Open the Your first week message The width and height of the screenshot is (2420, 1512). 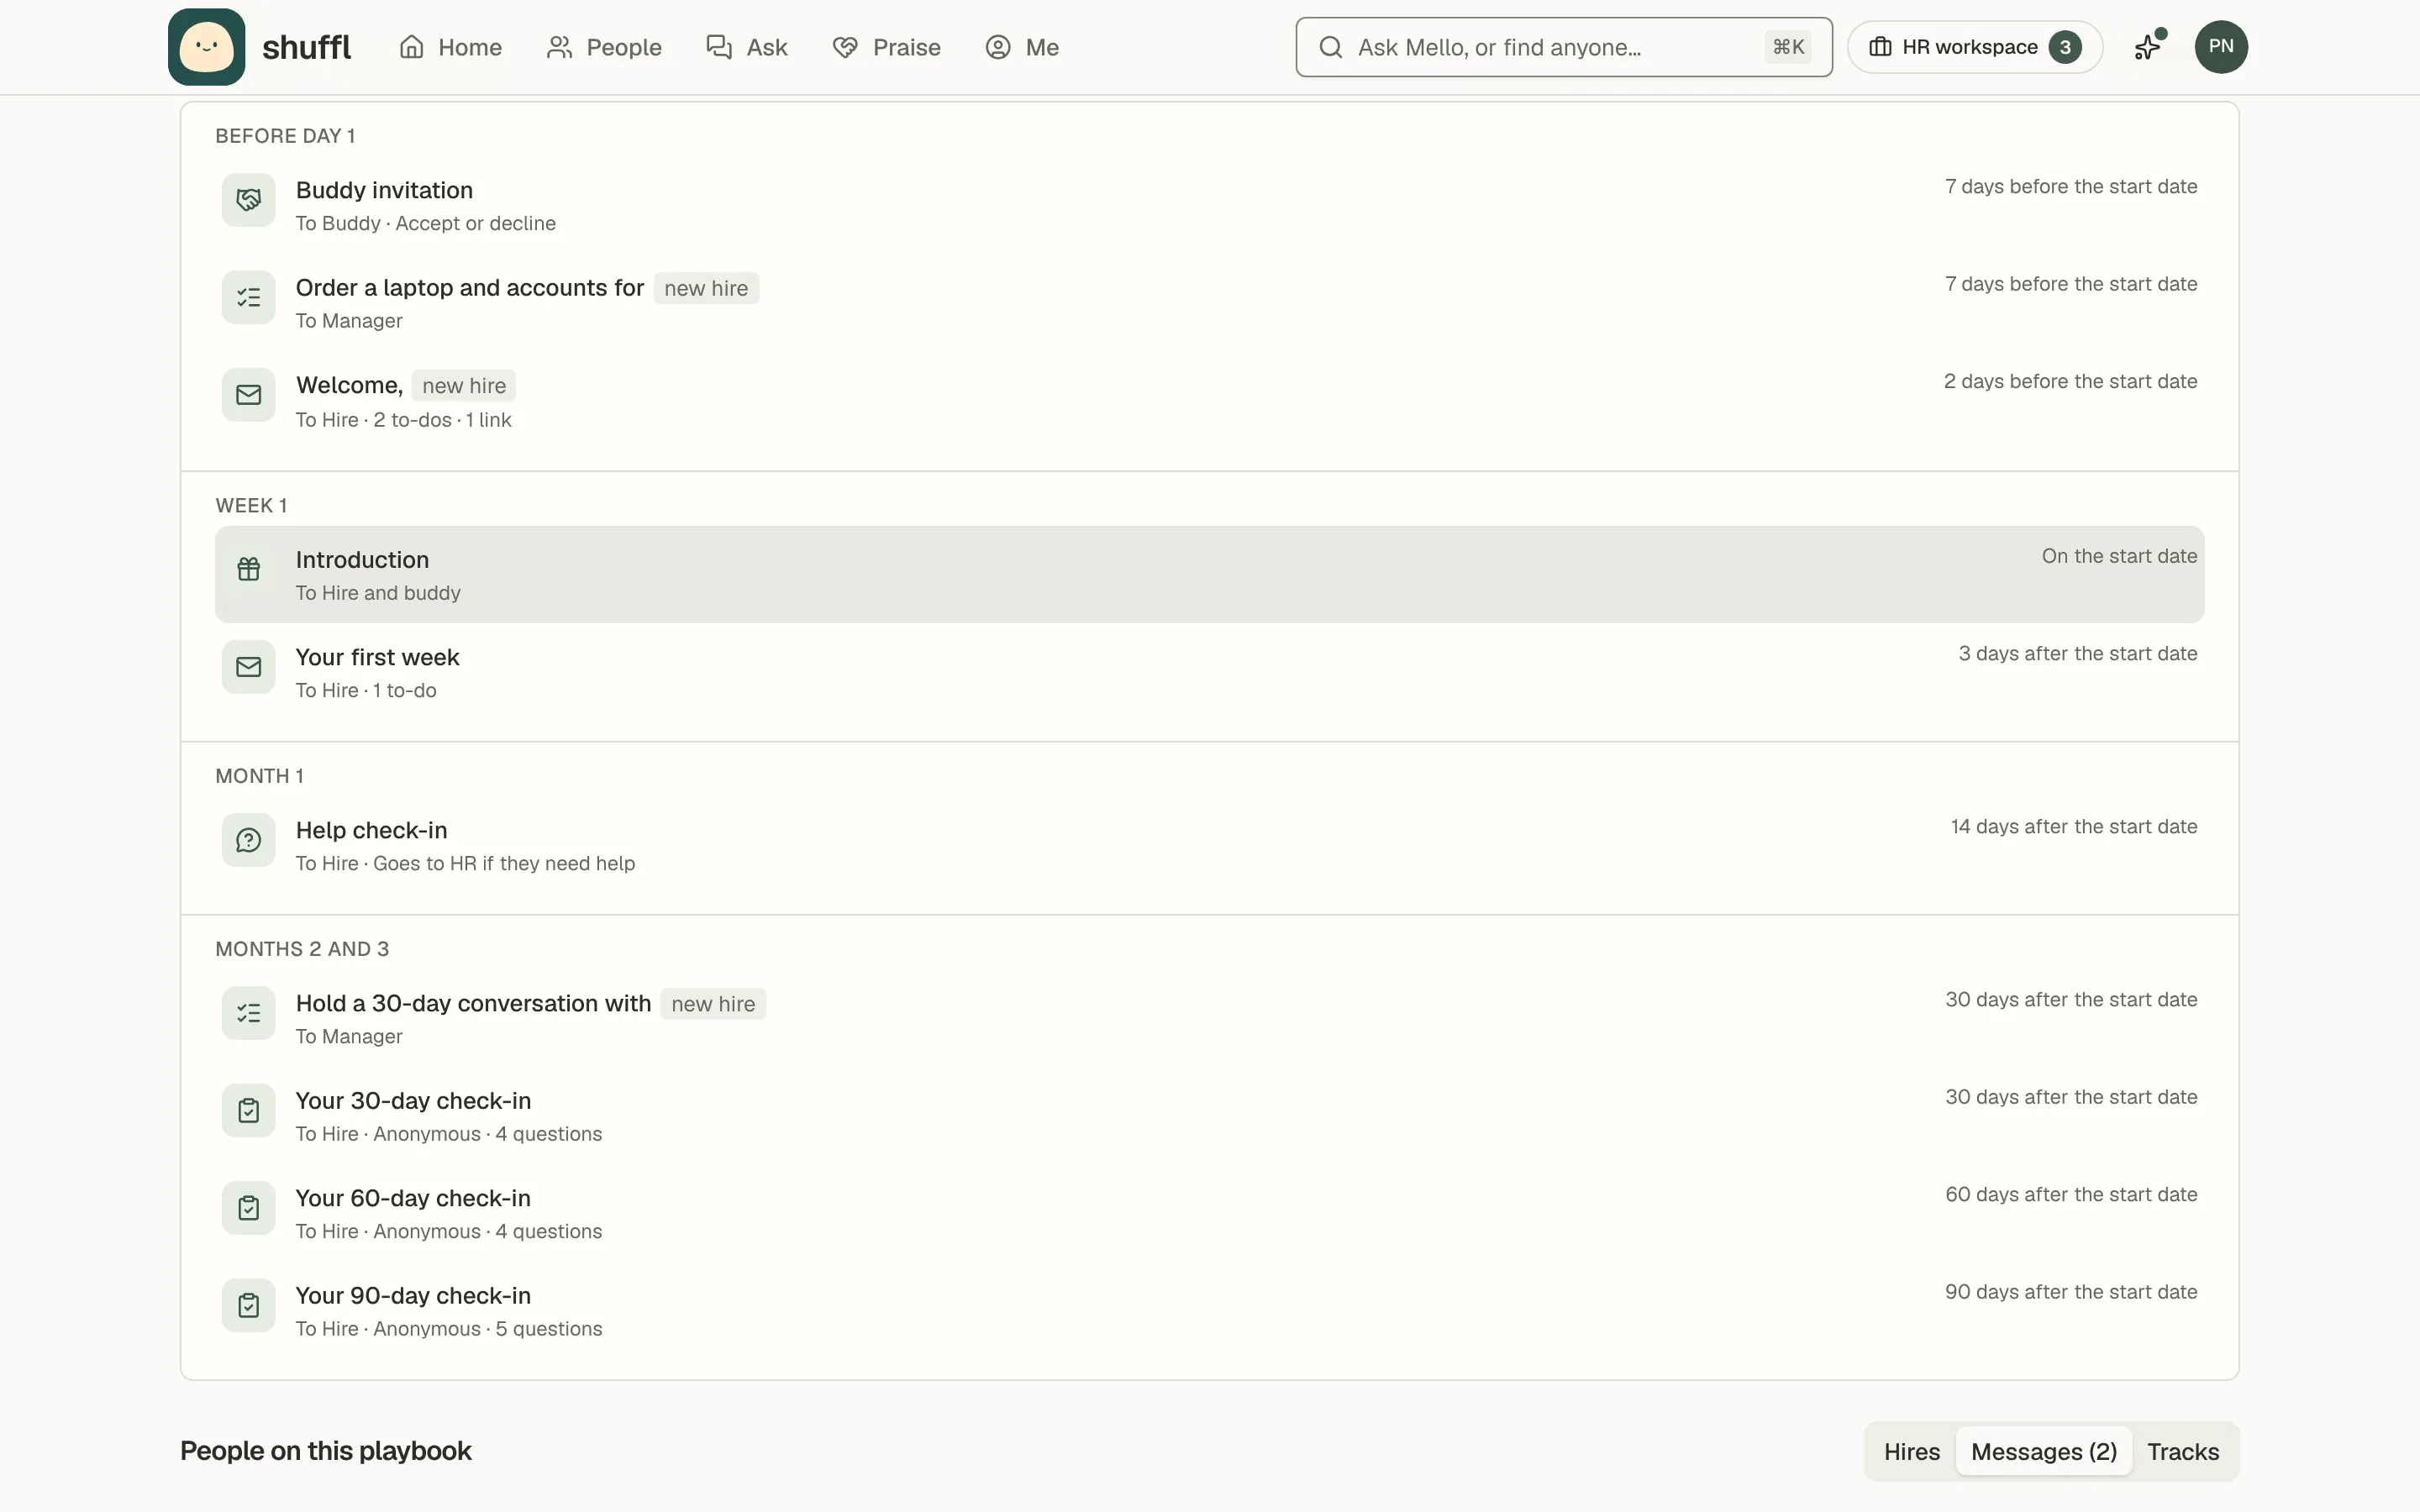coord(1209,672)
